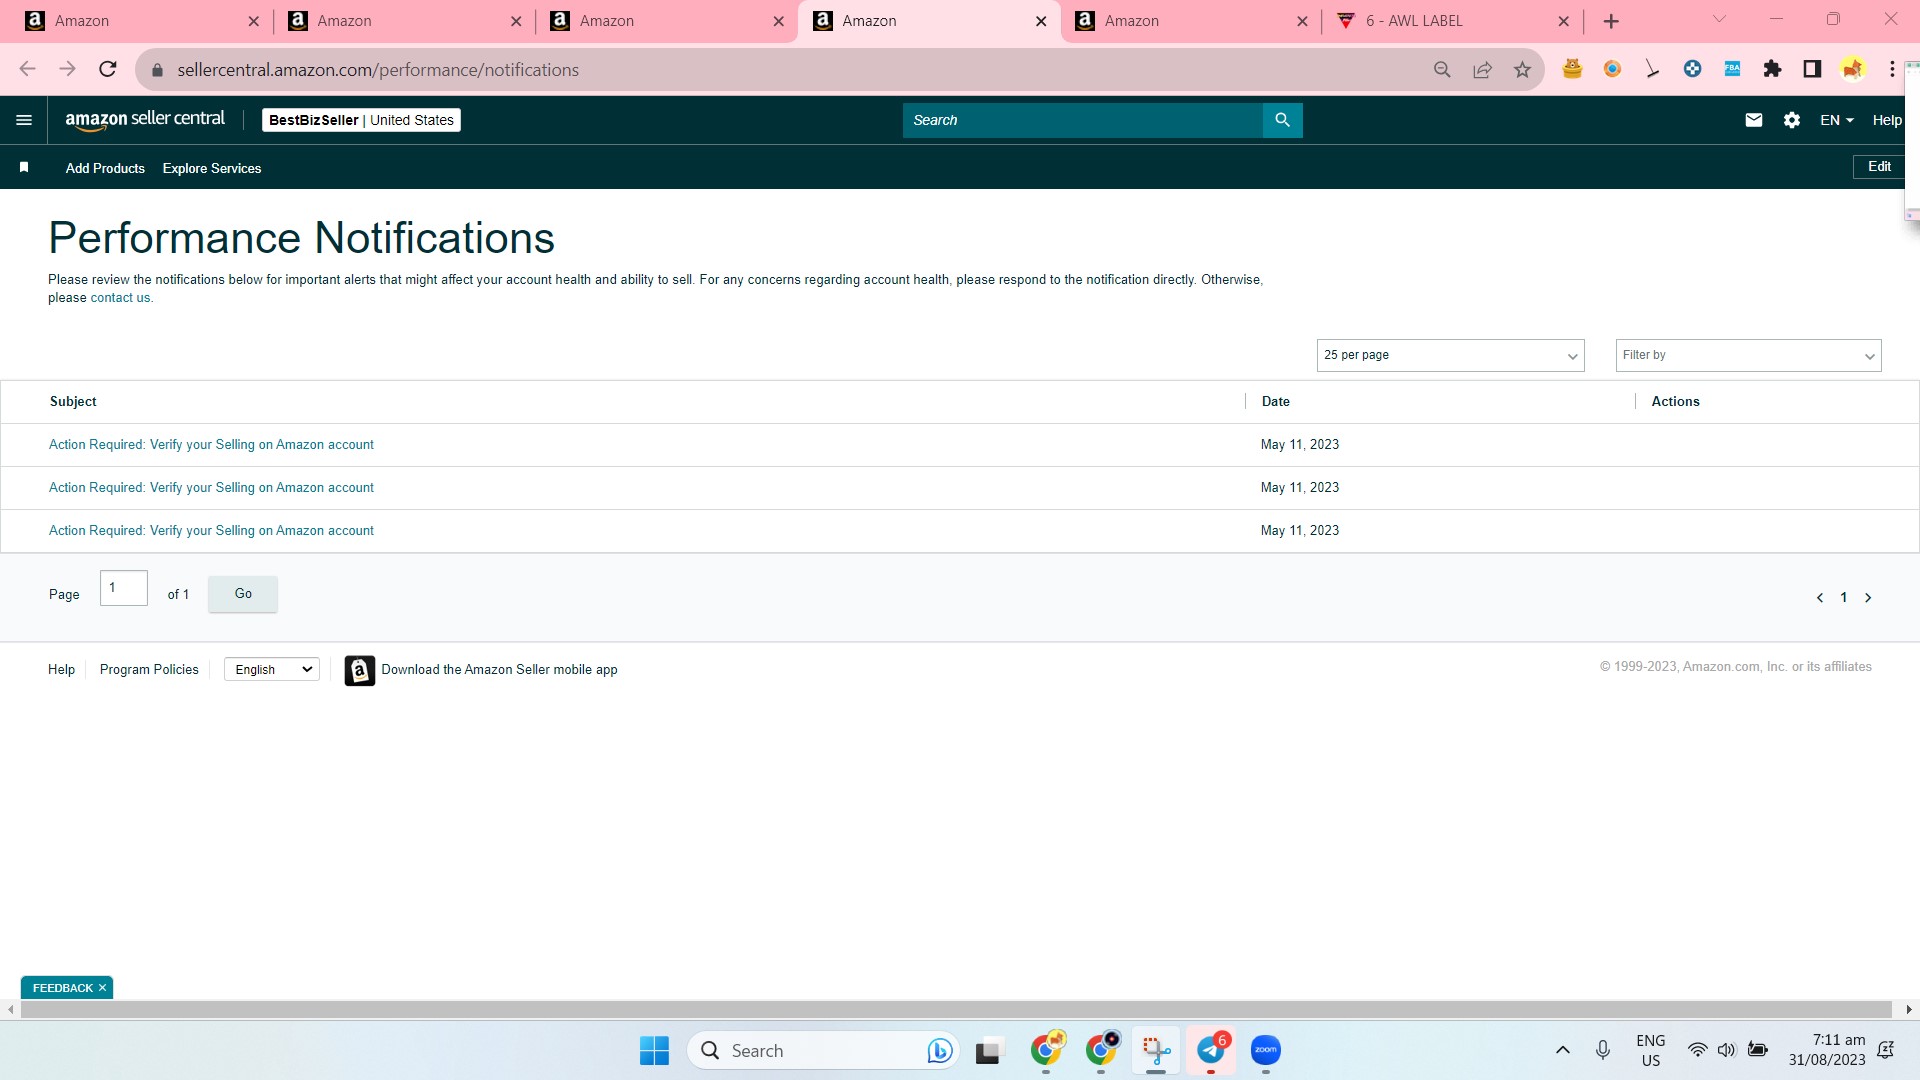Click the Subject column header
The width and height of the screenshot is (1920, 1080).
[x=73, y=402]
